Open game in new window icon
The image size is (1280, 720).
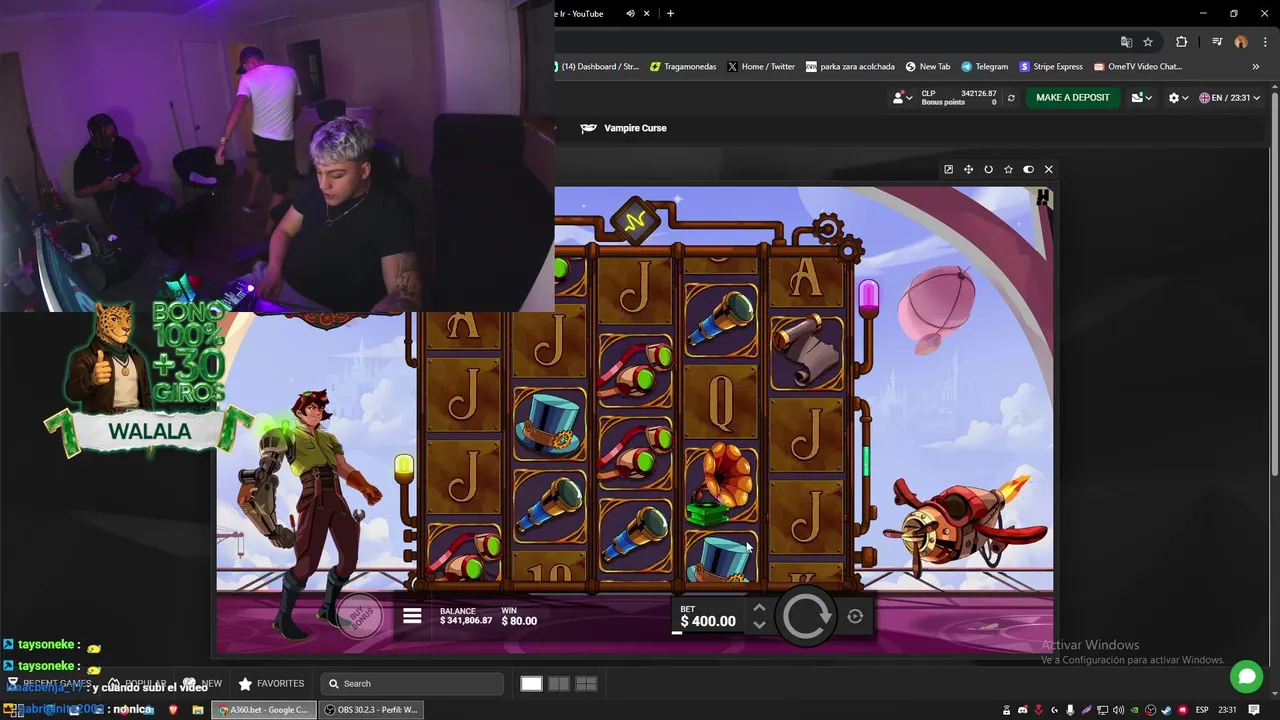pos(948,169)
